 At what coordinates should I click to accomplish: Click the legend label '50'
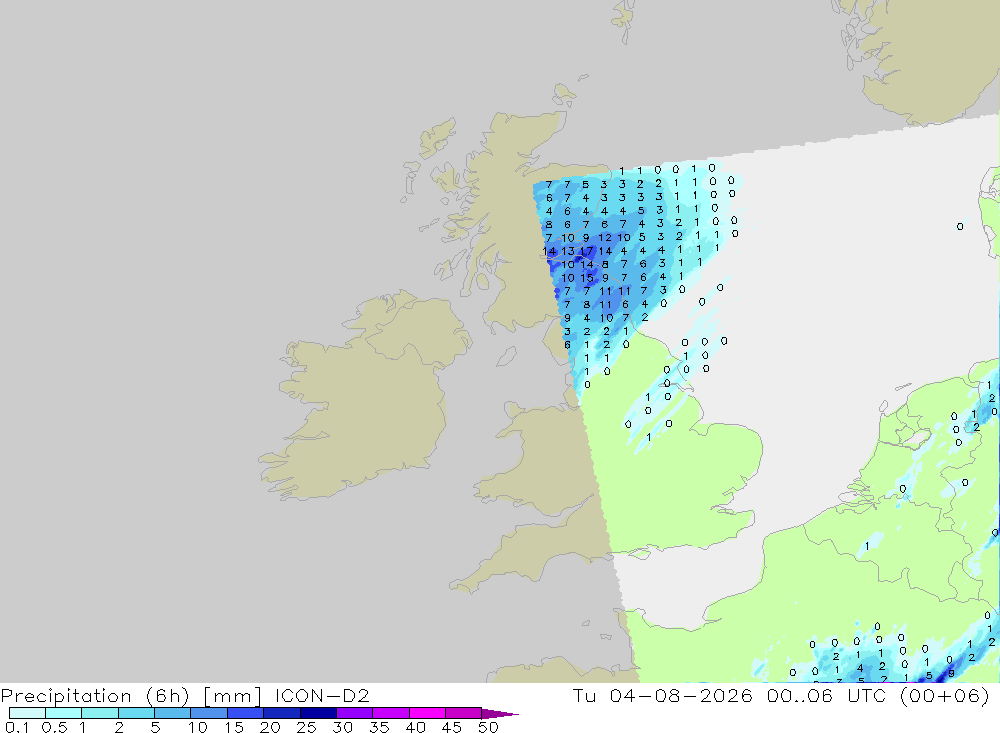coord(488,727)
